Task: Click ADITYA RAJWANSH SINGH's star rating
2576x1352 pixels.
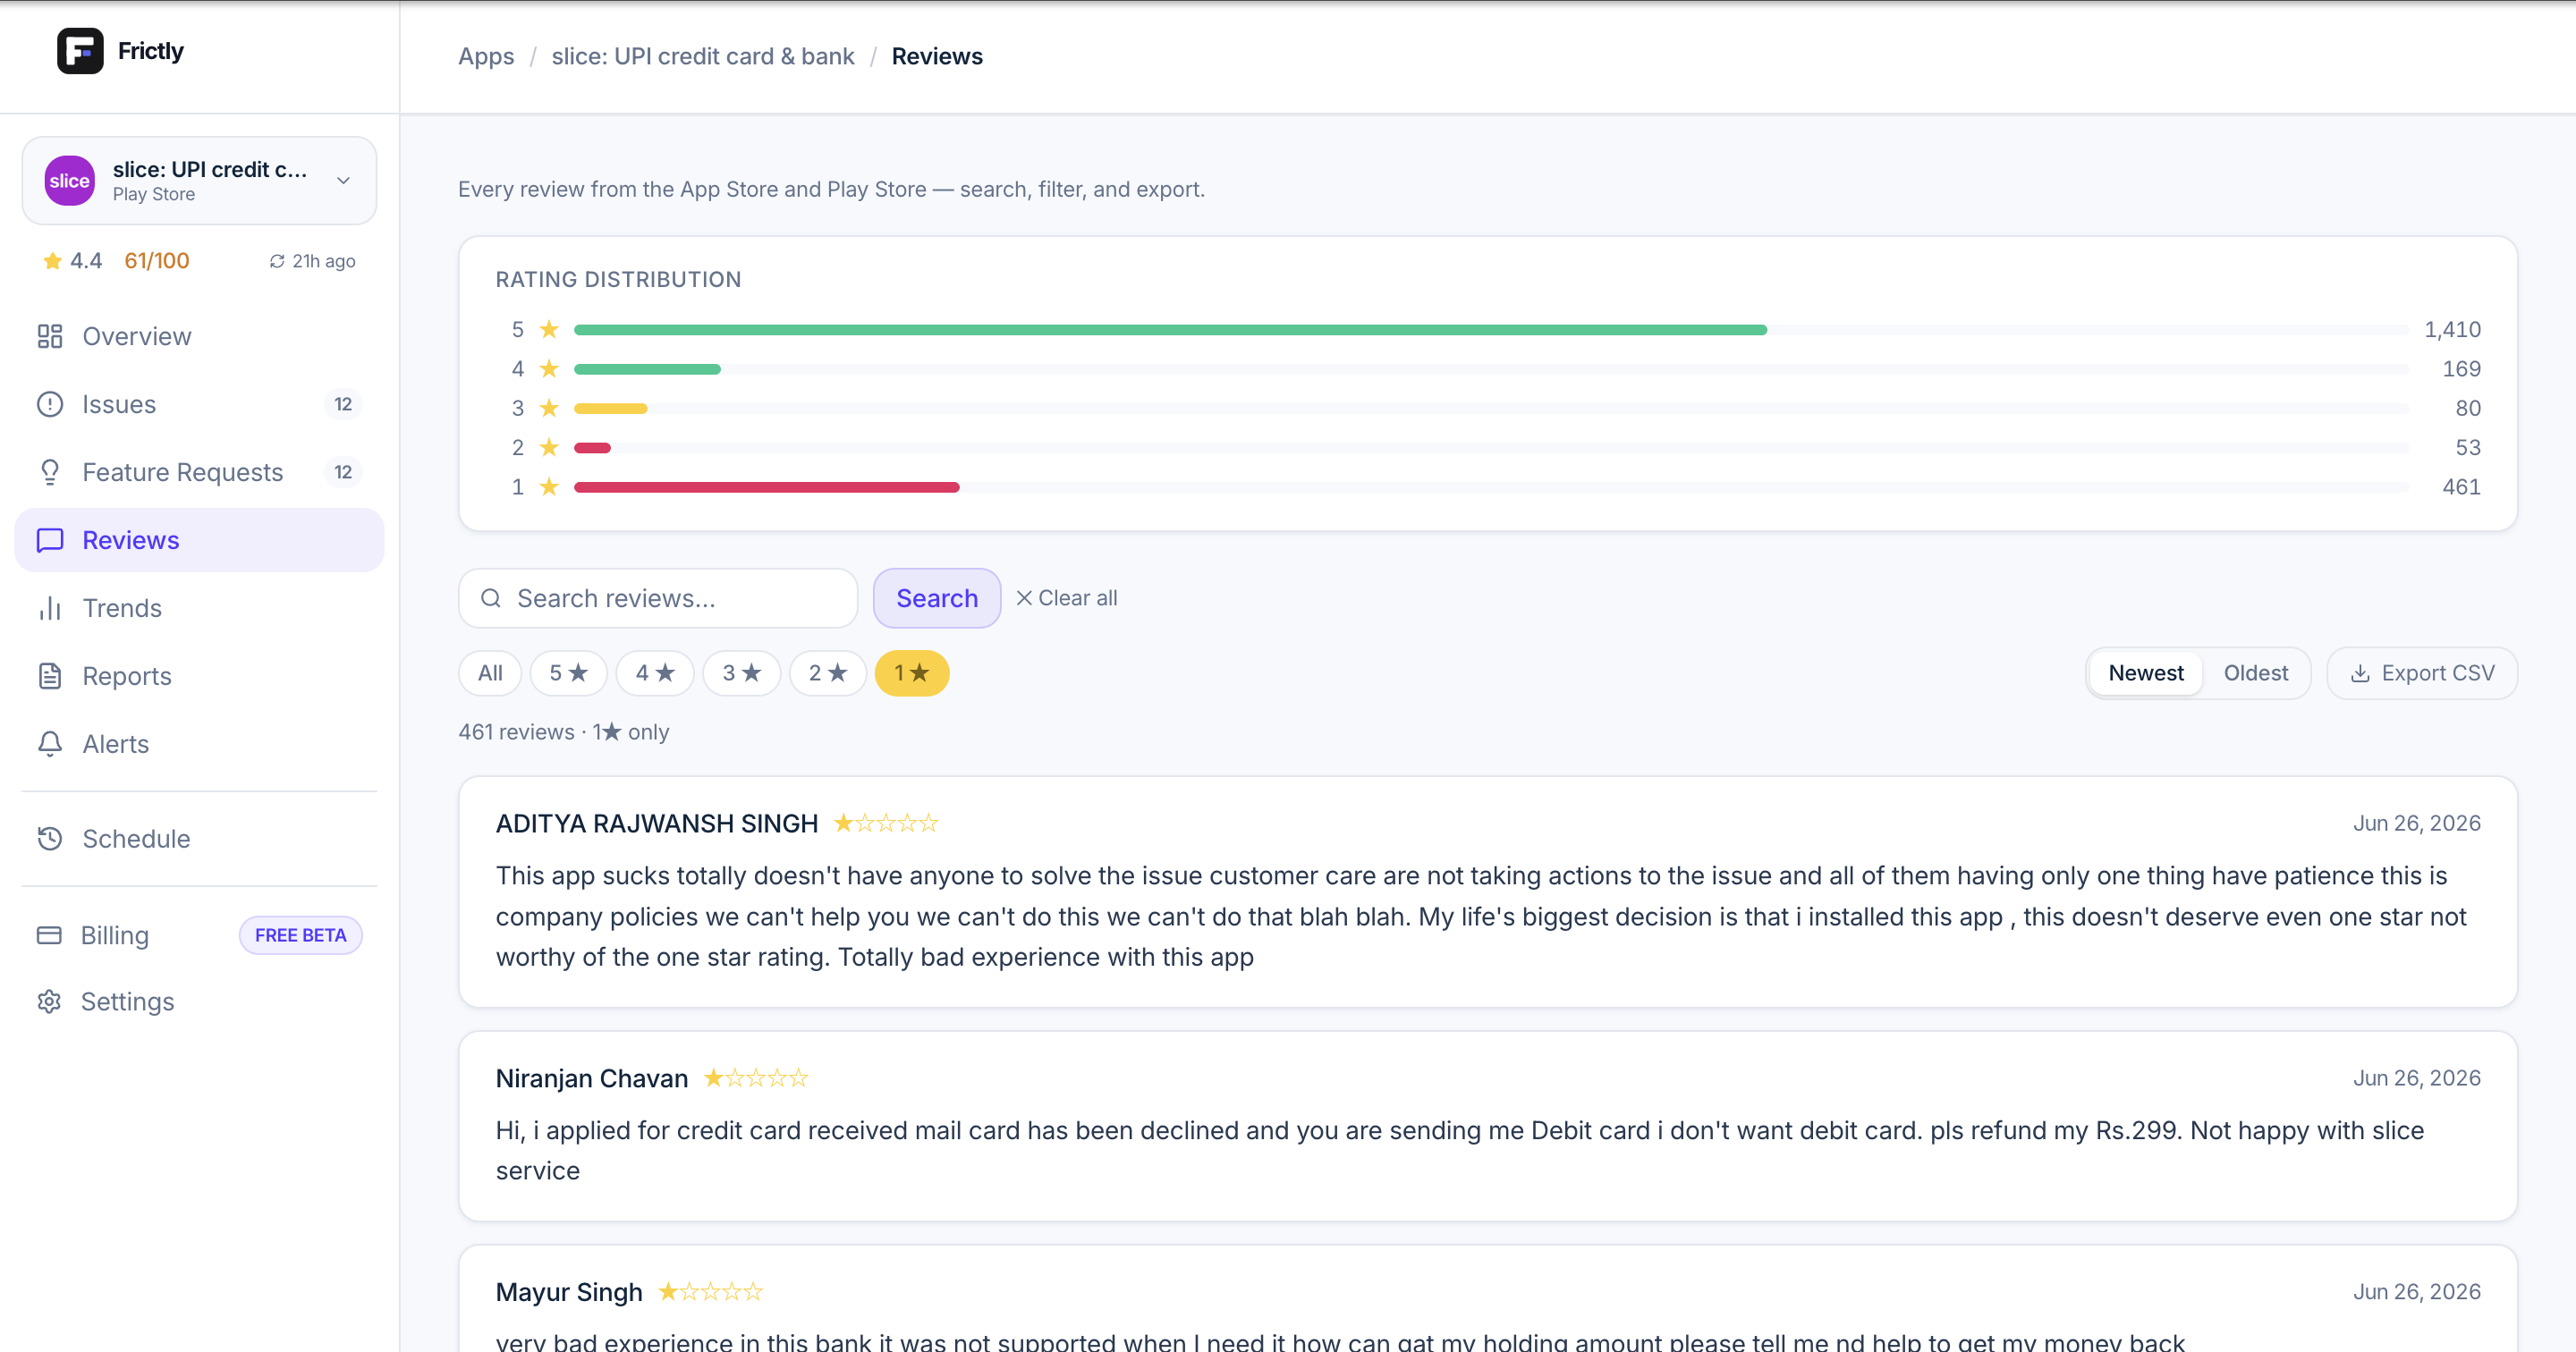Action: pyautogui.click(x=885, y=823)
